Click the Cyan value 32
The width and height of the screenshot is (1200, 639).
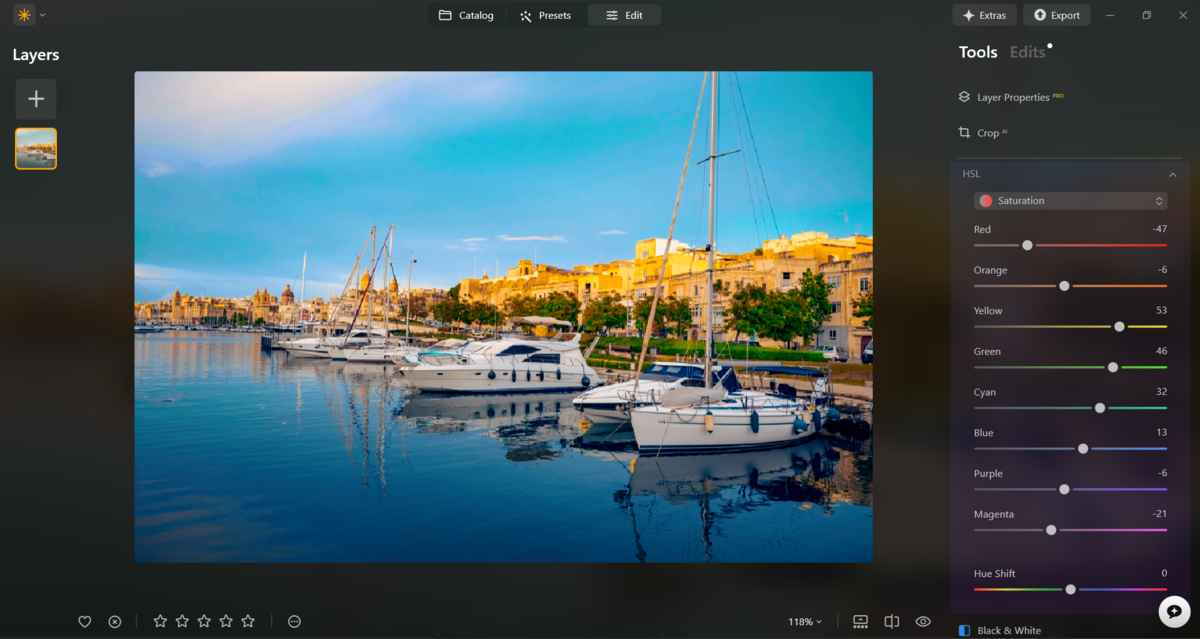pyautogui.click(x=1161, y=392)
